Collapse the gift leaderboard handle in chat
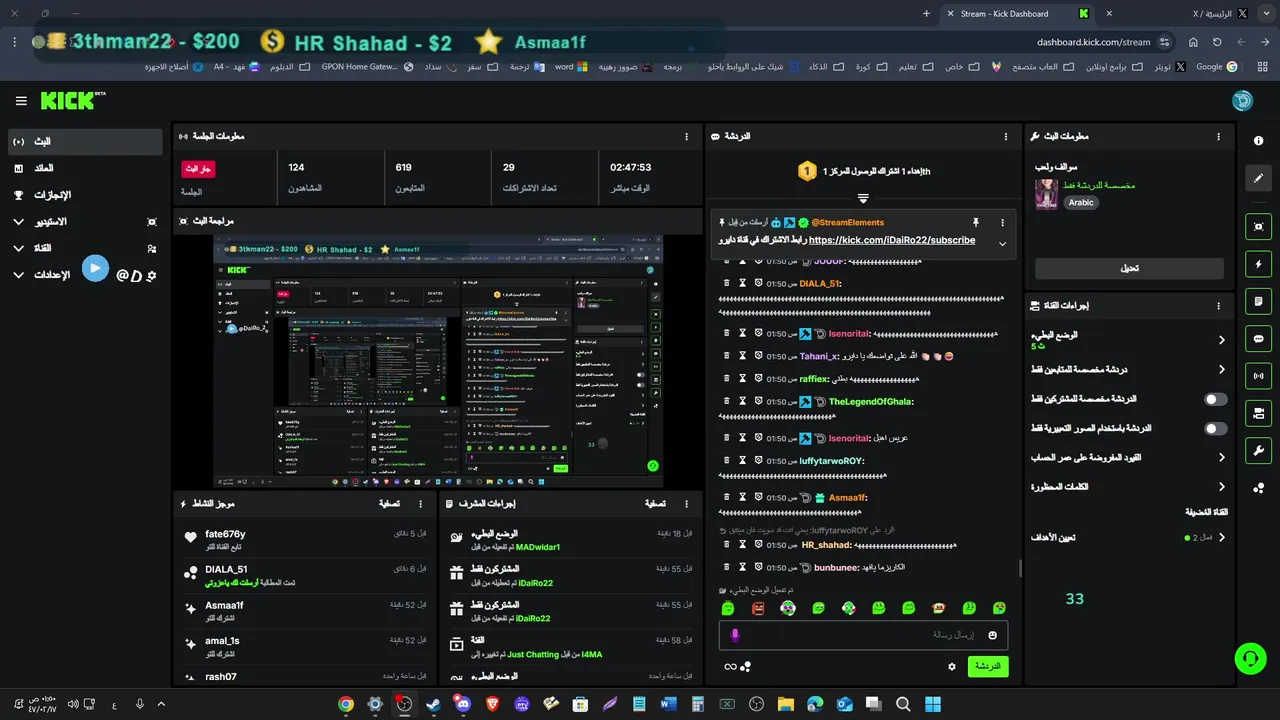Viewport: 1280px width, 720px height. point(863,198)
